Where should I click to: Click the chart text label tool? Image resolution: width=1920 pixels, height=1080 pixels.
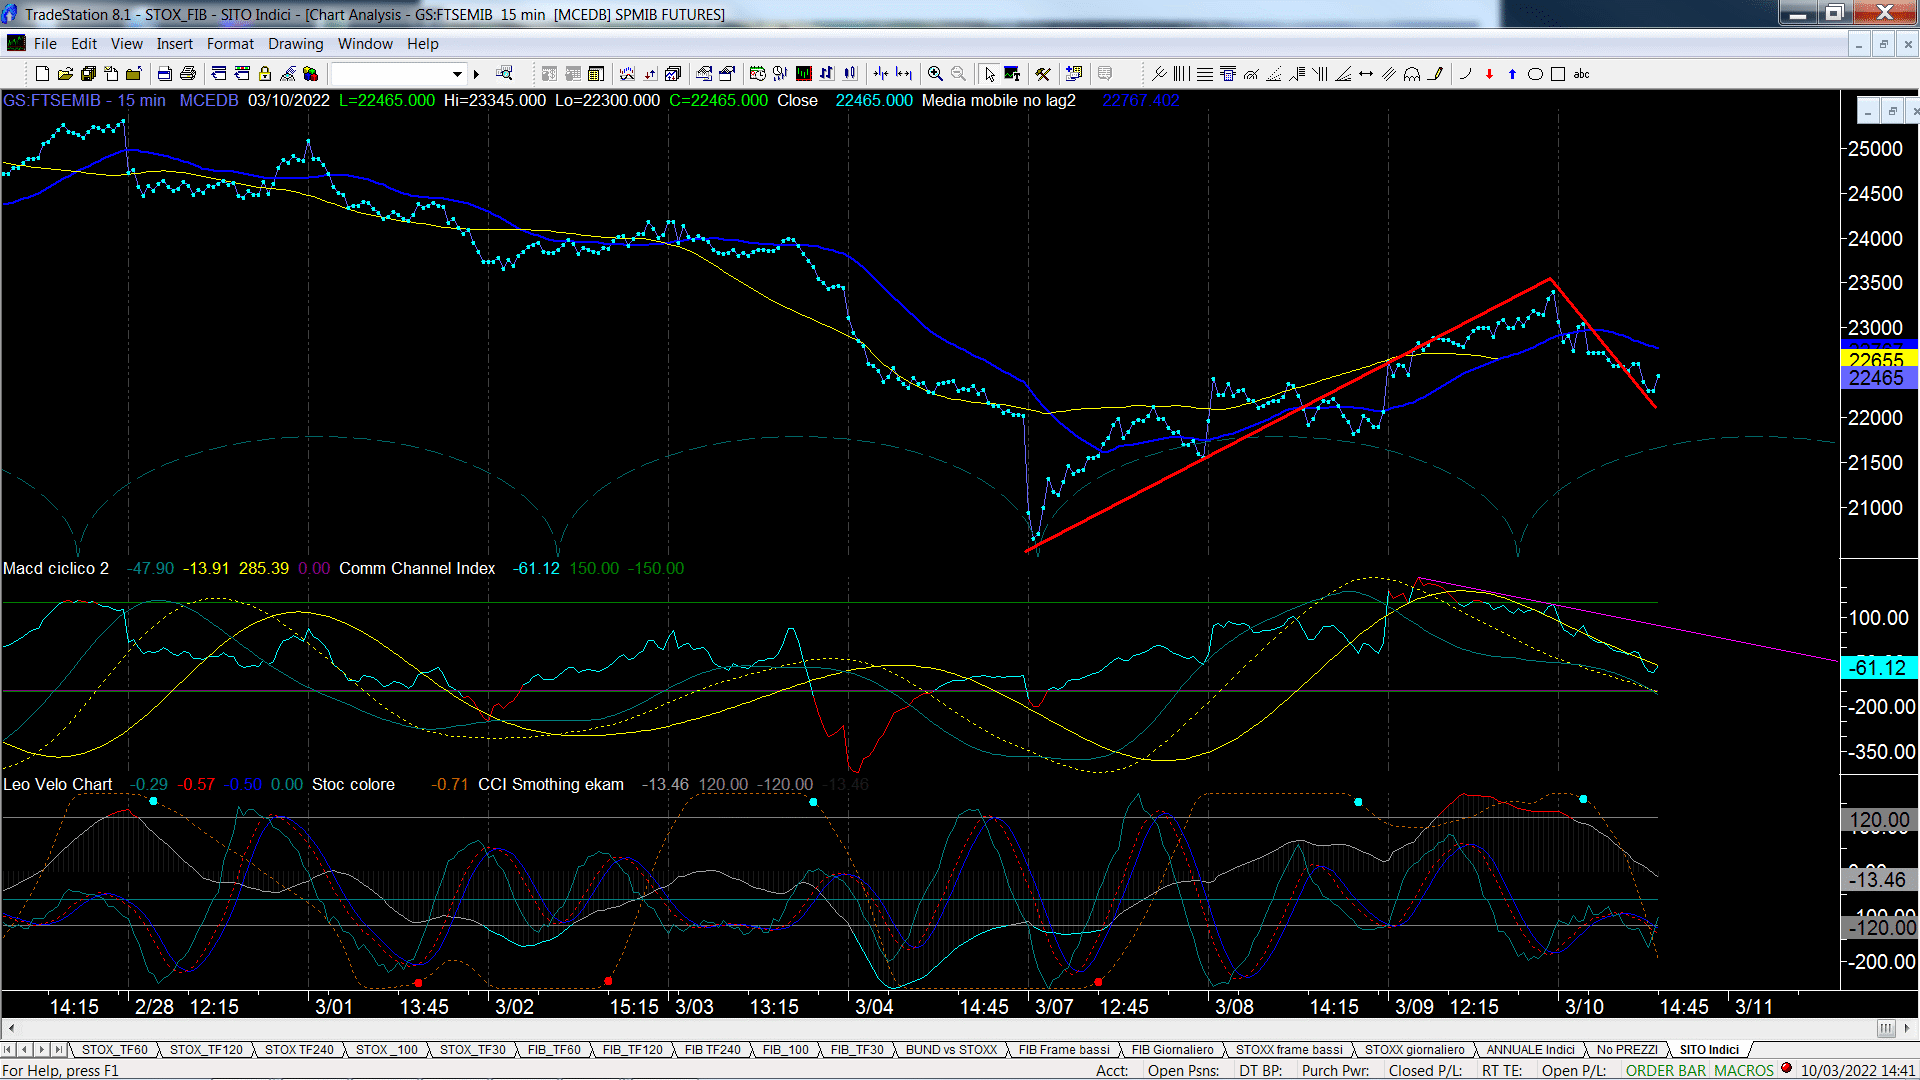click(x=1012, y=74)
